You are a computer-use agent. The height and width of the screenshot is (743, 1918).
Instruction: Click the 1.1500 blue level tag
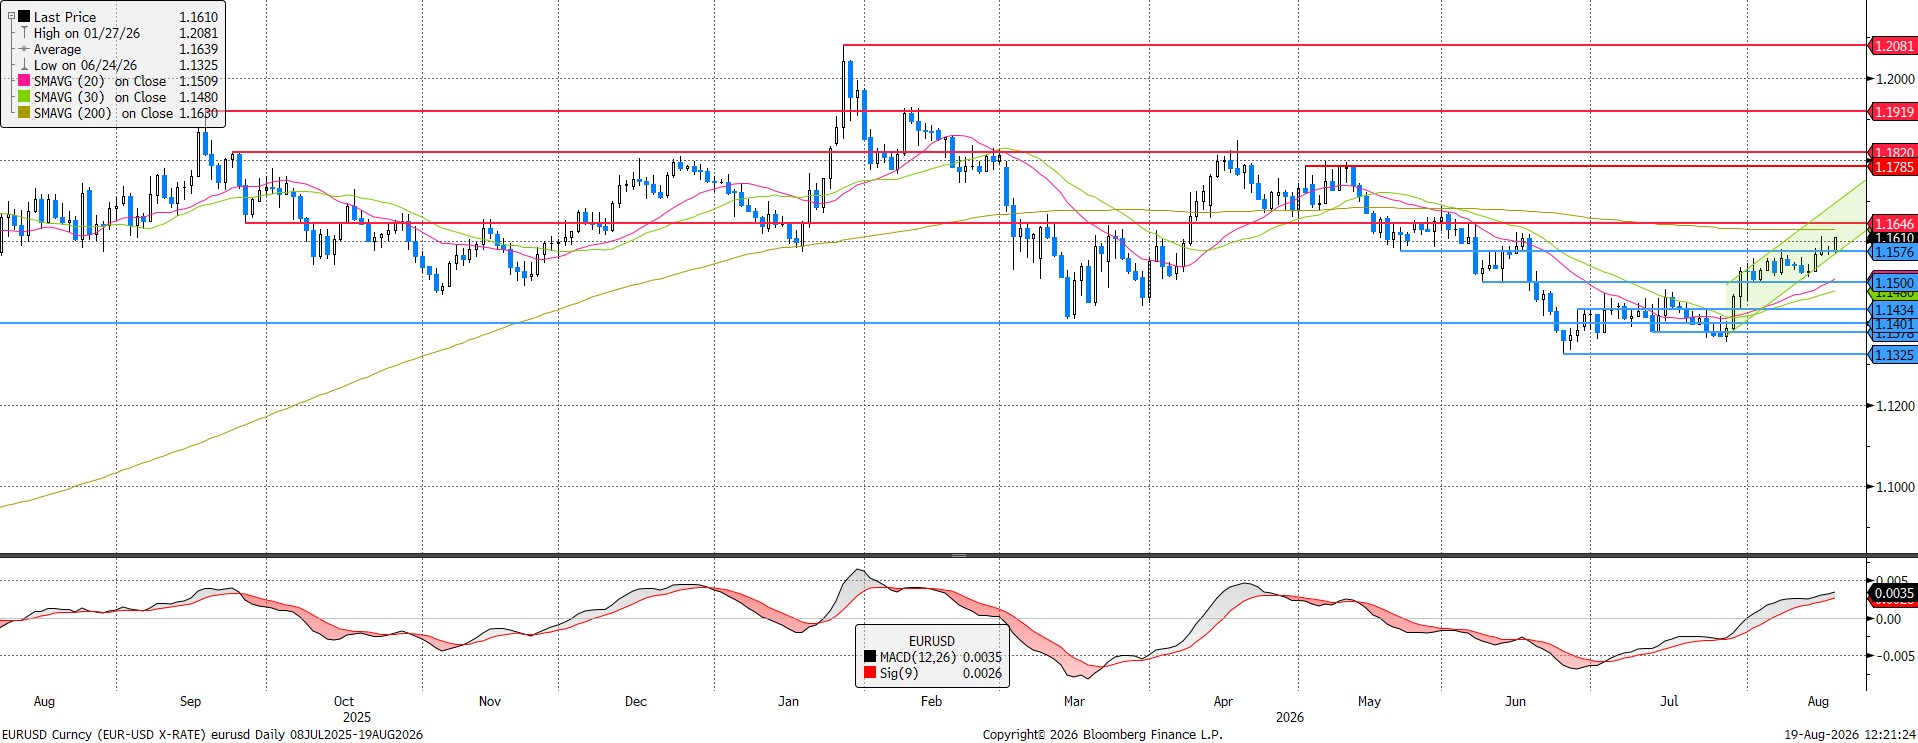[x=1892, y=283]
